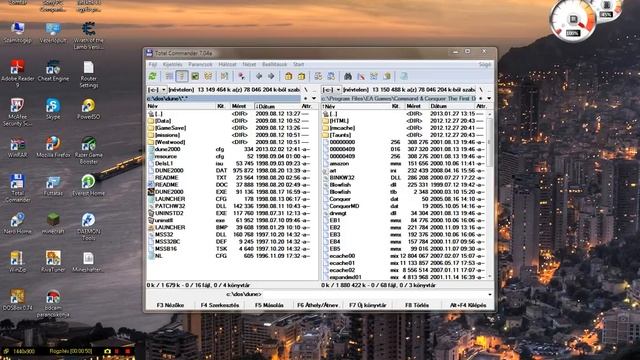Select ConquerMD file in right panel
640x360 pixels.
[x=404, y=206]
